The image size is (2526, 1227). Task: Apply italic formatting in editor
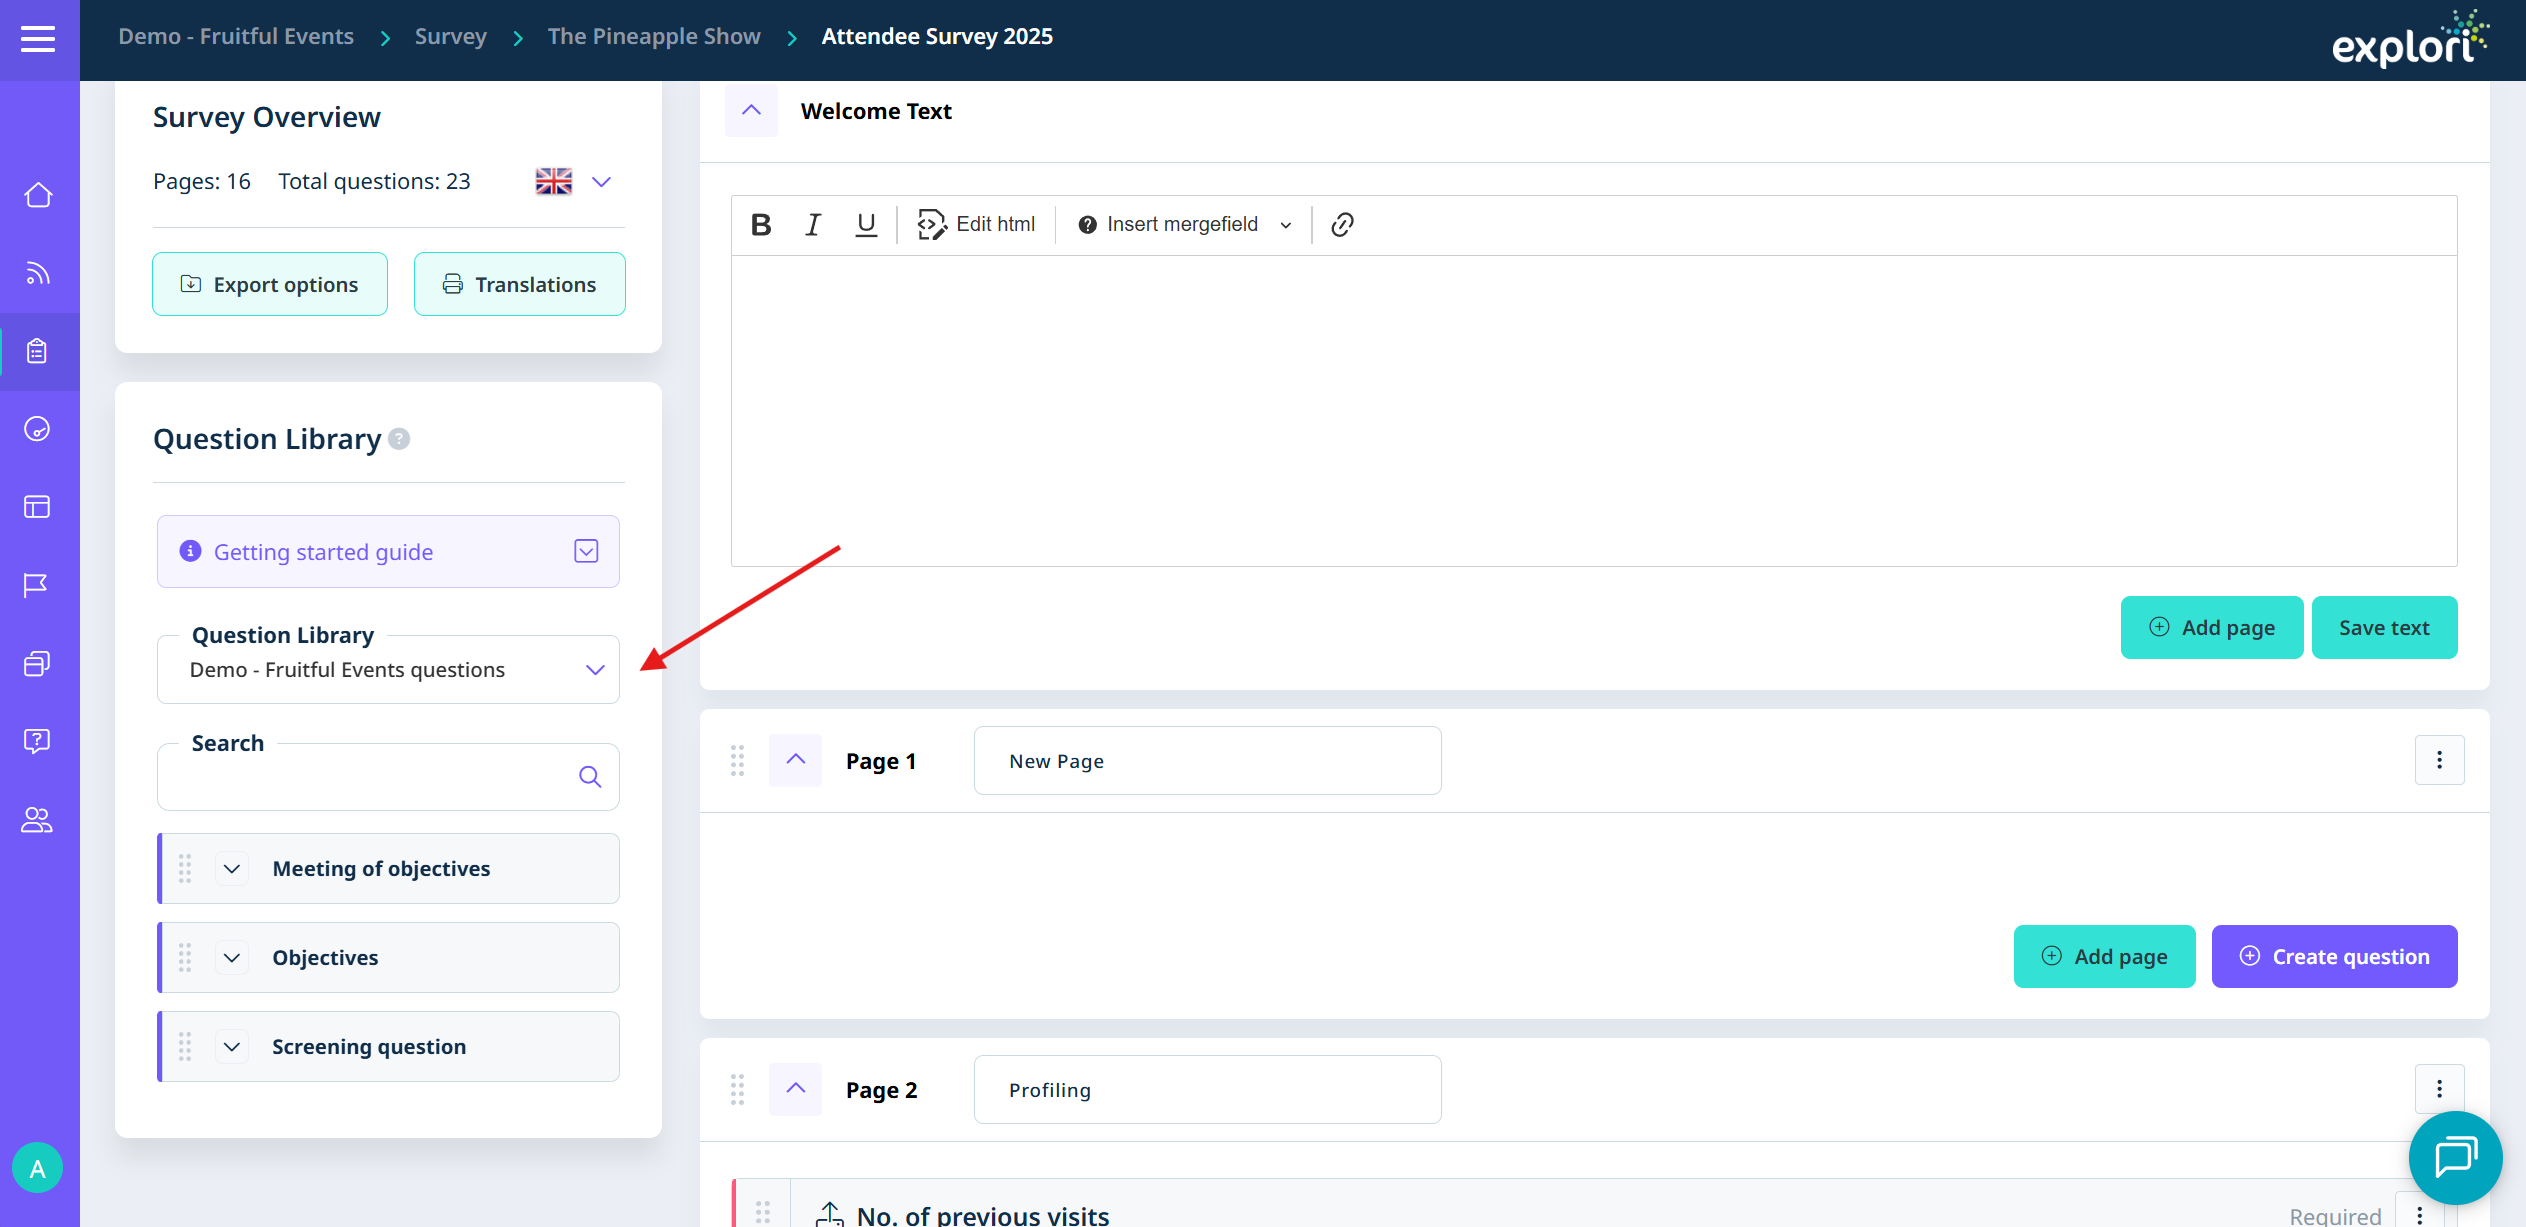tap(813, 225)
